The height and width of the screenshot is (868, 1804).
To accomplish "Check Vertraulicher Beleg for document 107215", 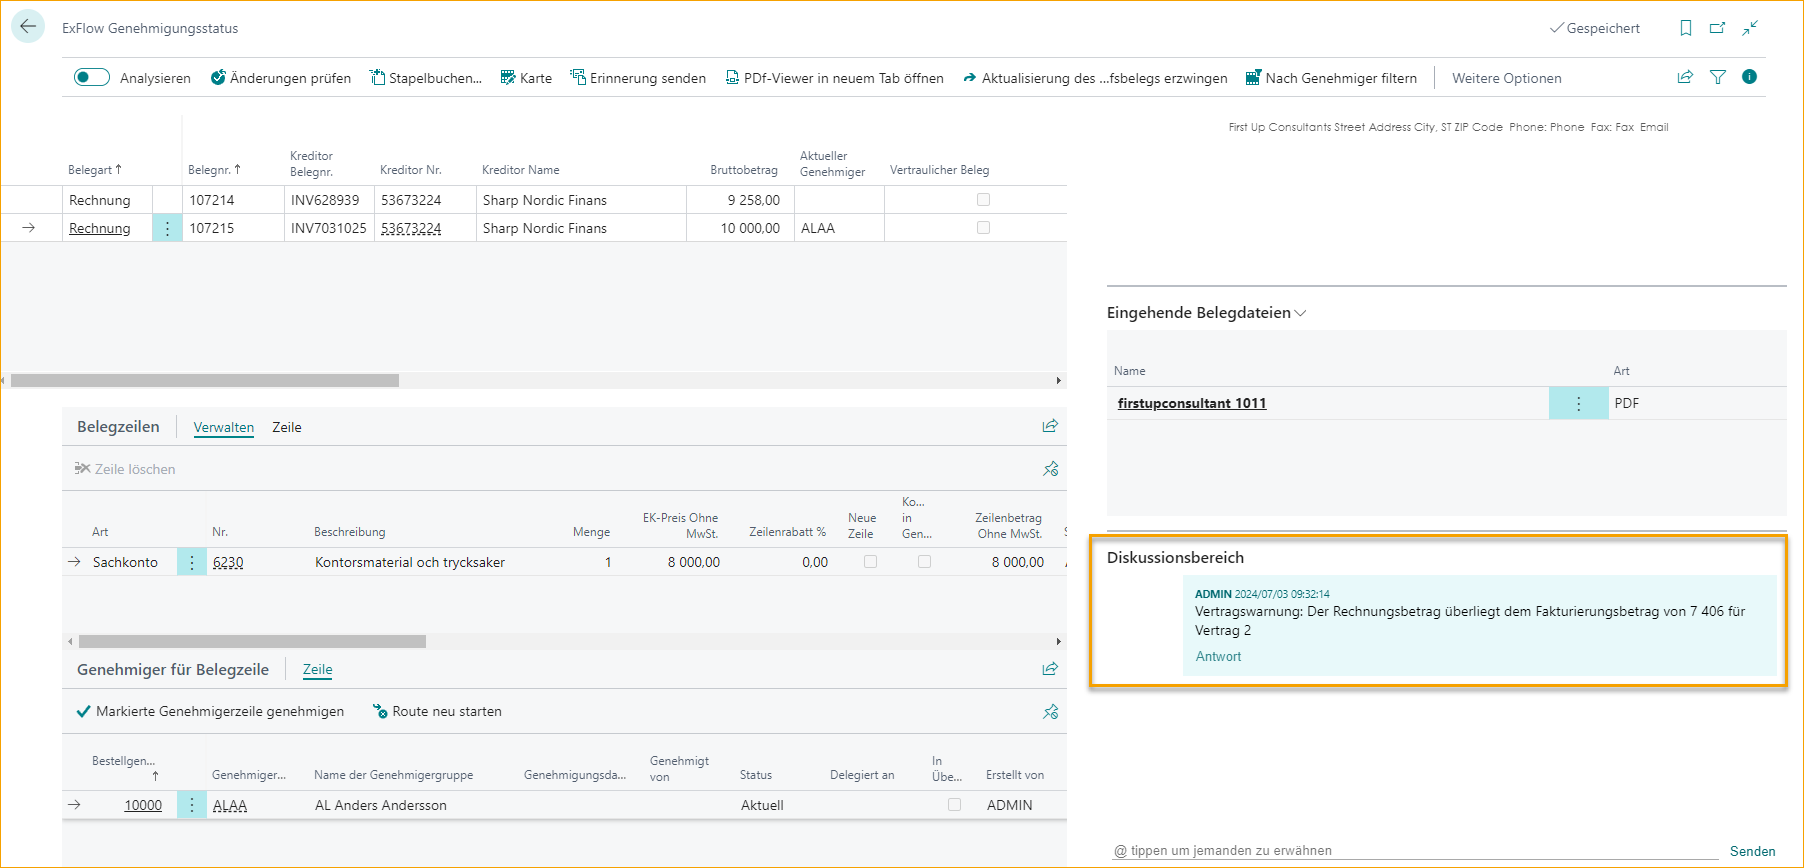I will 983,228.
